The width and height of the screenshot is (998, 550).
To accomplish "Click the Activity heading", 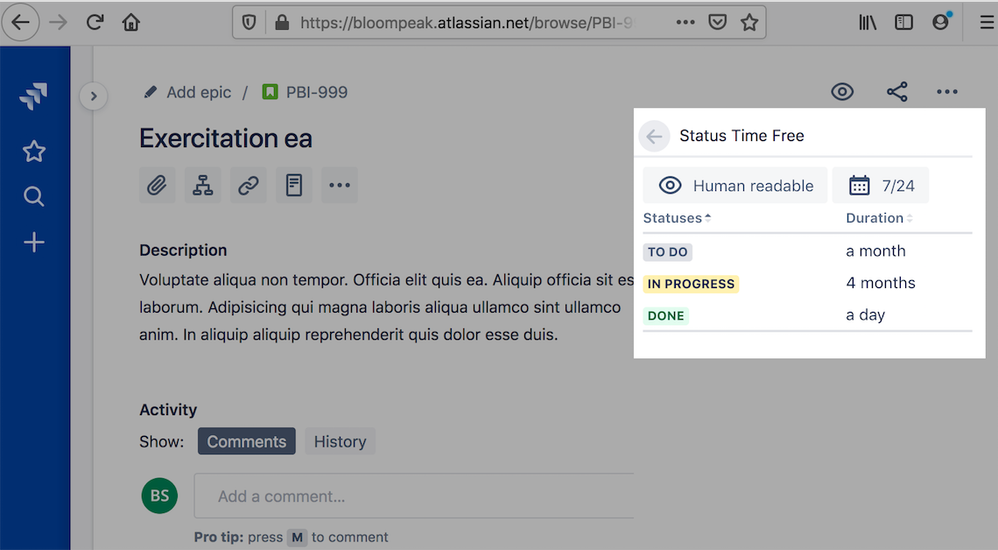I will point(168,409).
